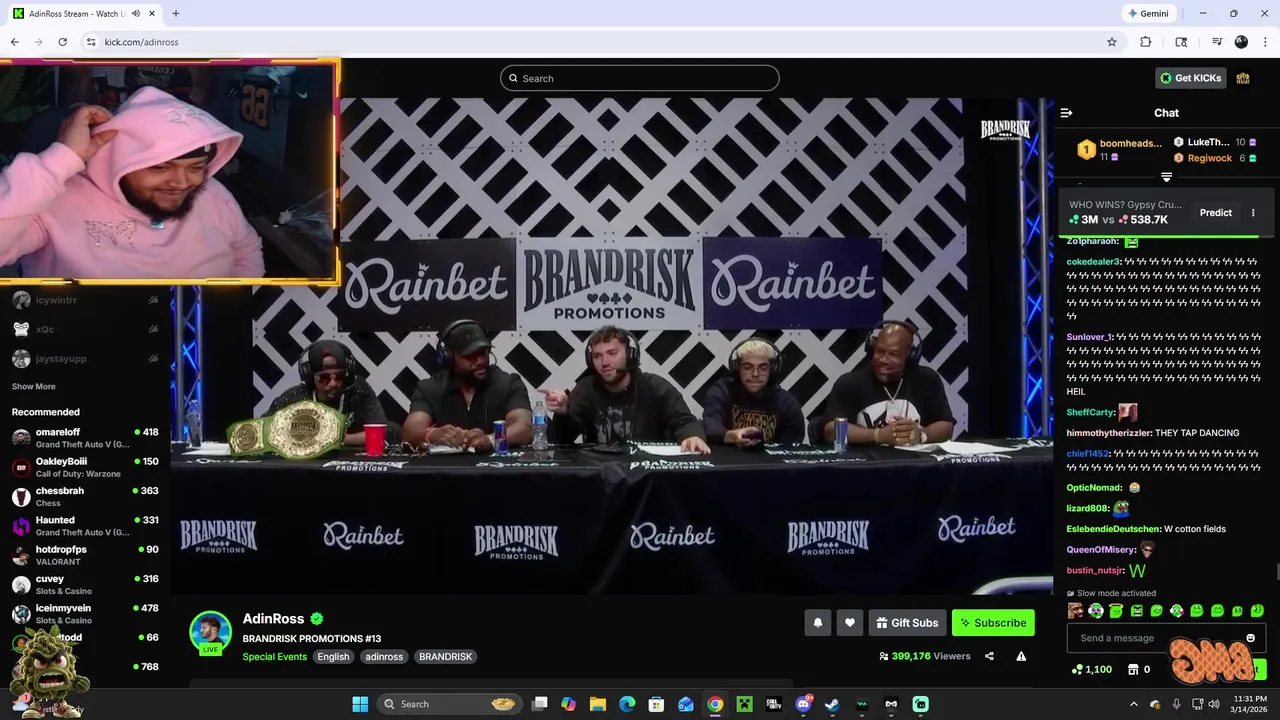
Task: Open the chat shop icon
Action: pyautogui.click(x=1133, y=669)
